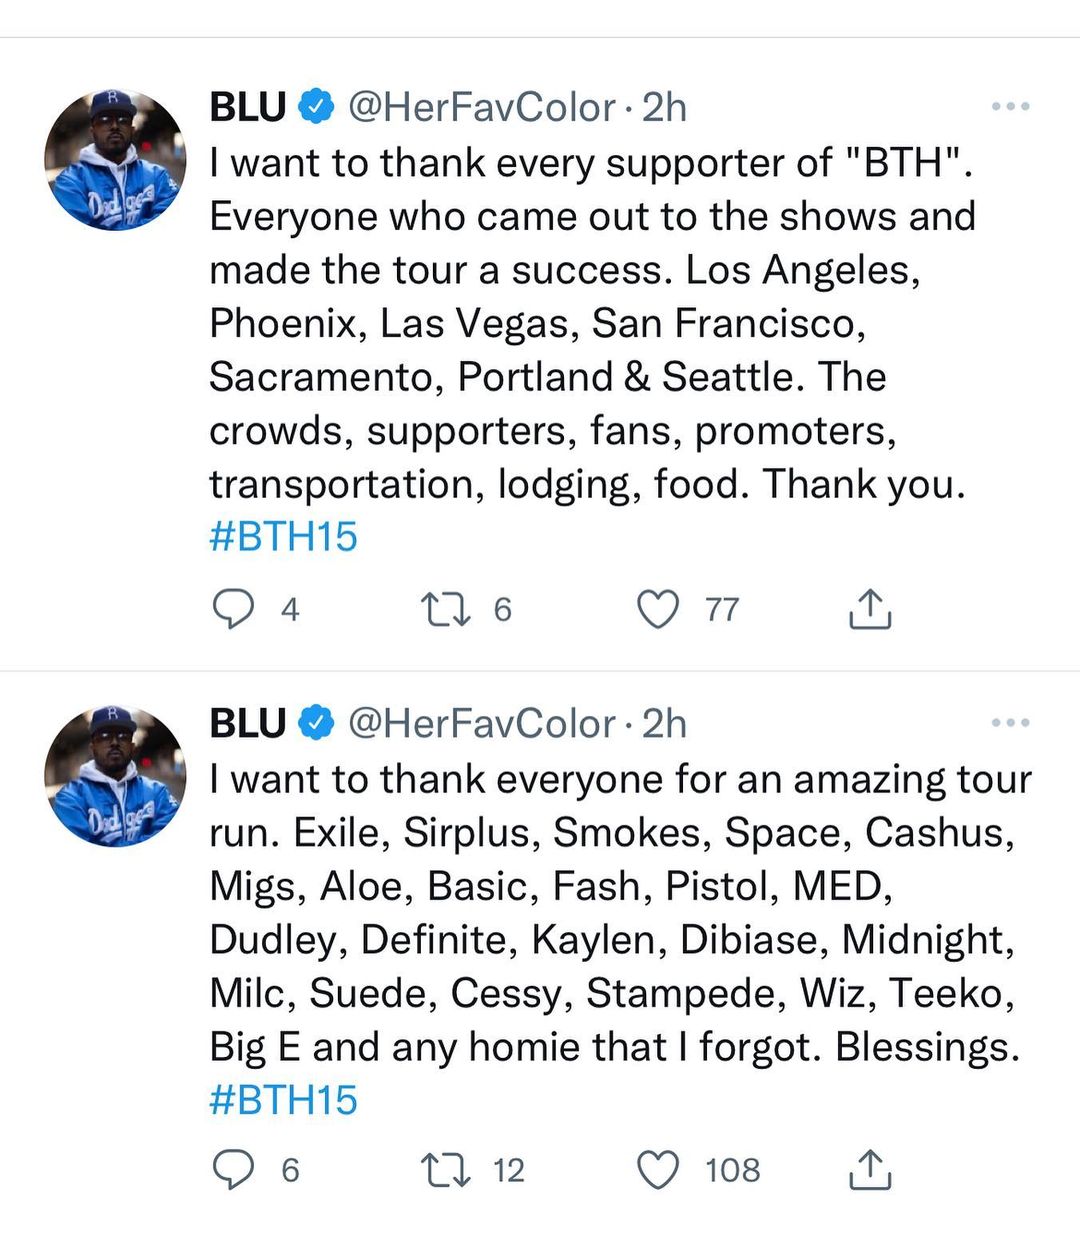Open BLU's avatar on second tweet
The height and width of the screenshot is (1248, 1080).
point(115,776)
